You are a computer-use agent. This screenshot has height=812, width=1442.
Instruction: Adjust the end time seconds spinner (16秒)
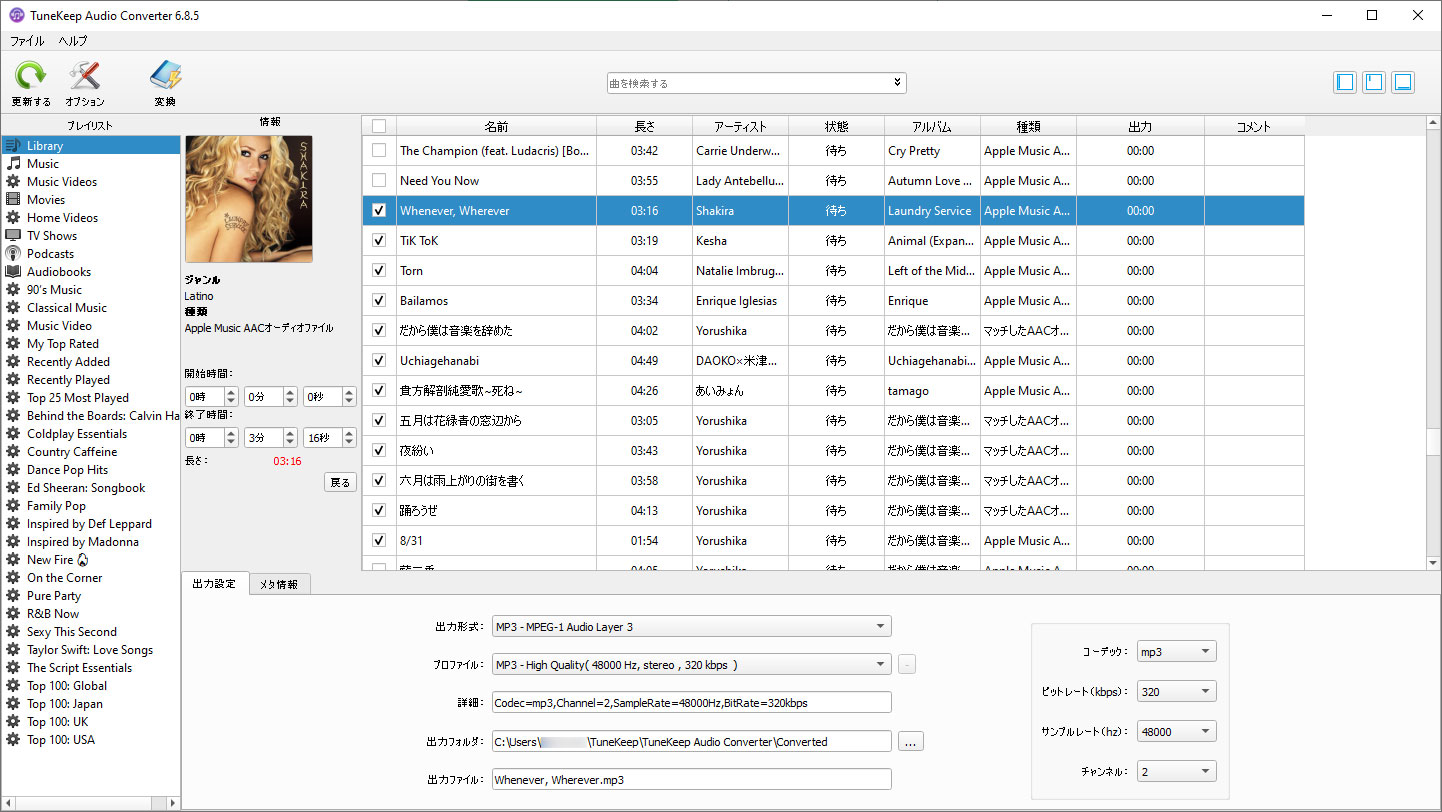(349, 437)
